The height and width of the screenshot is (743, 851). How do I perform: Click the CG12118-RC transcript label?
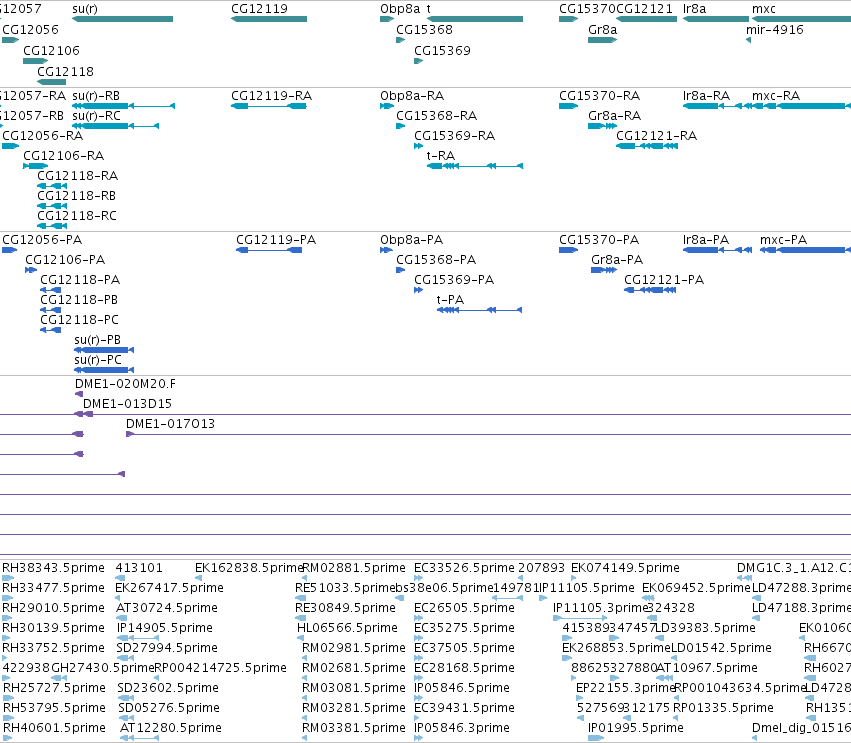pos(77,215)
